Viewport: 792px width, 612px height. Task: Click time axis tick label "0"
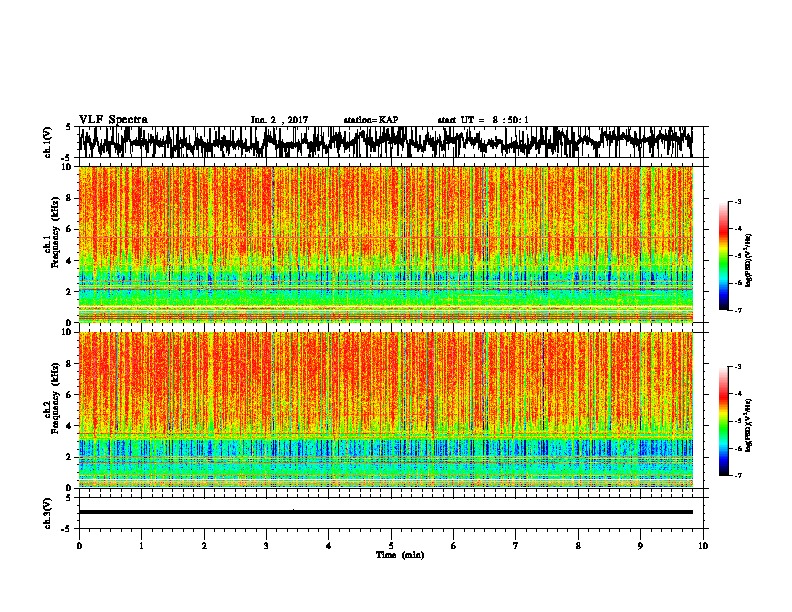pyautogui.click(x=79, y=546)
